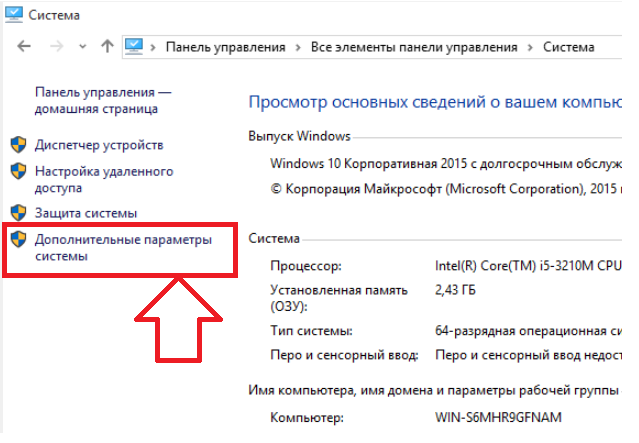Select computer name WIN-S6MHR9GFNAM
639x443 pixels.
(x=498, y=417)
